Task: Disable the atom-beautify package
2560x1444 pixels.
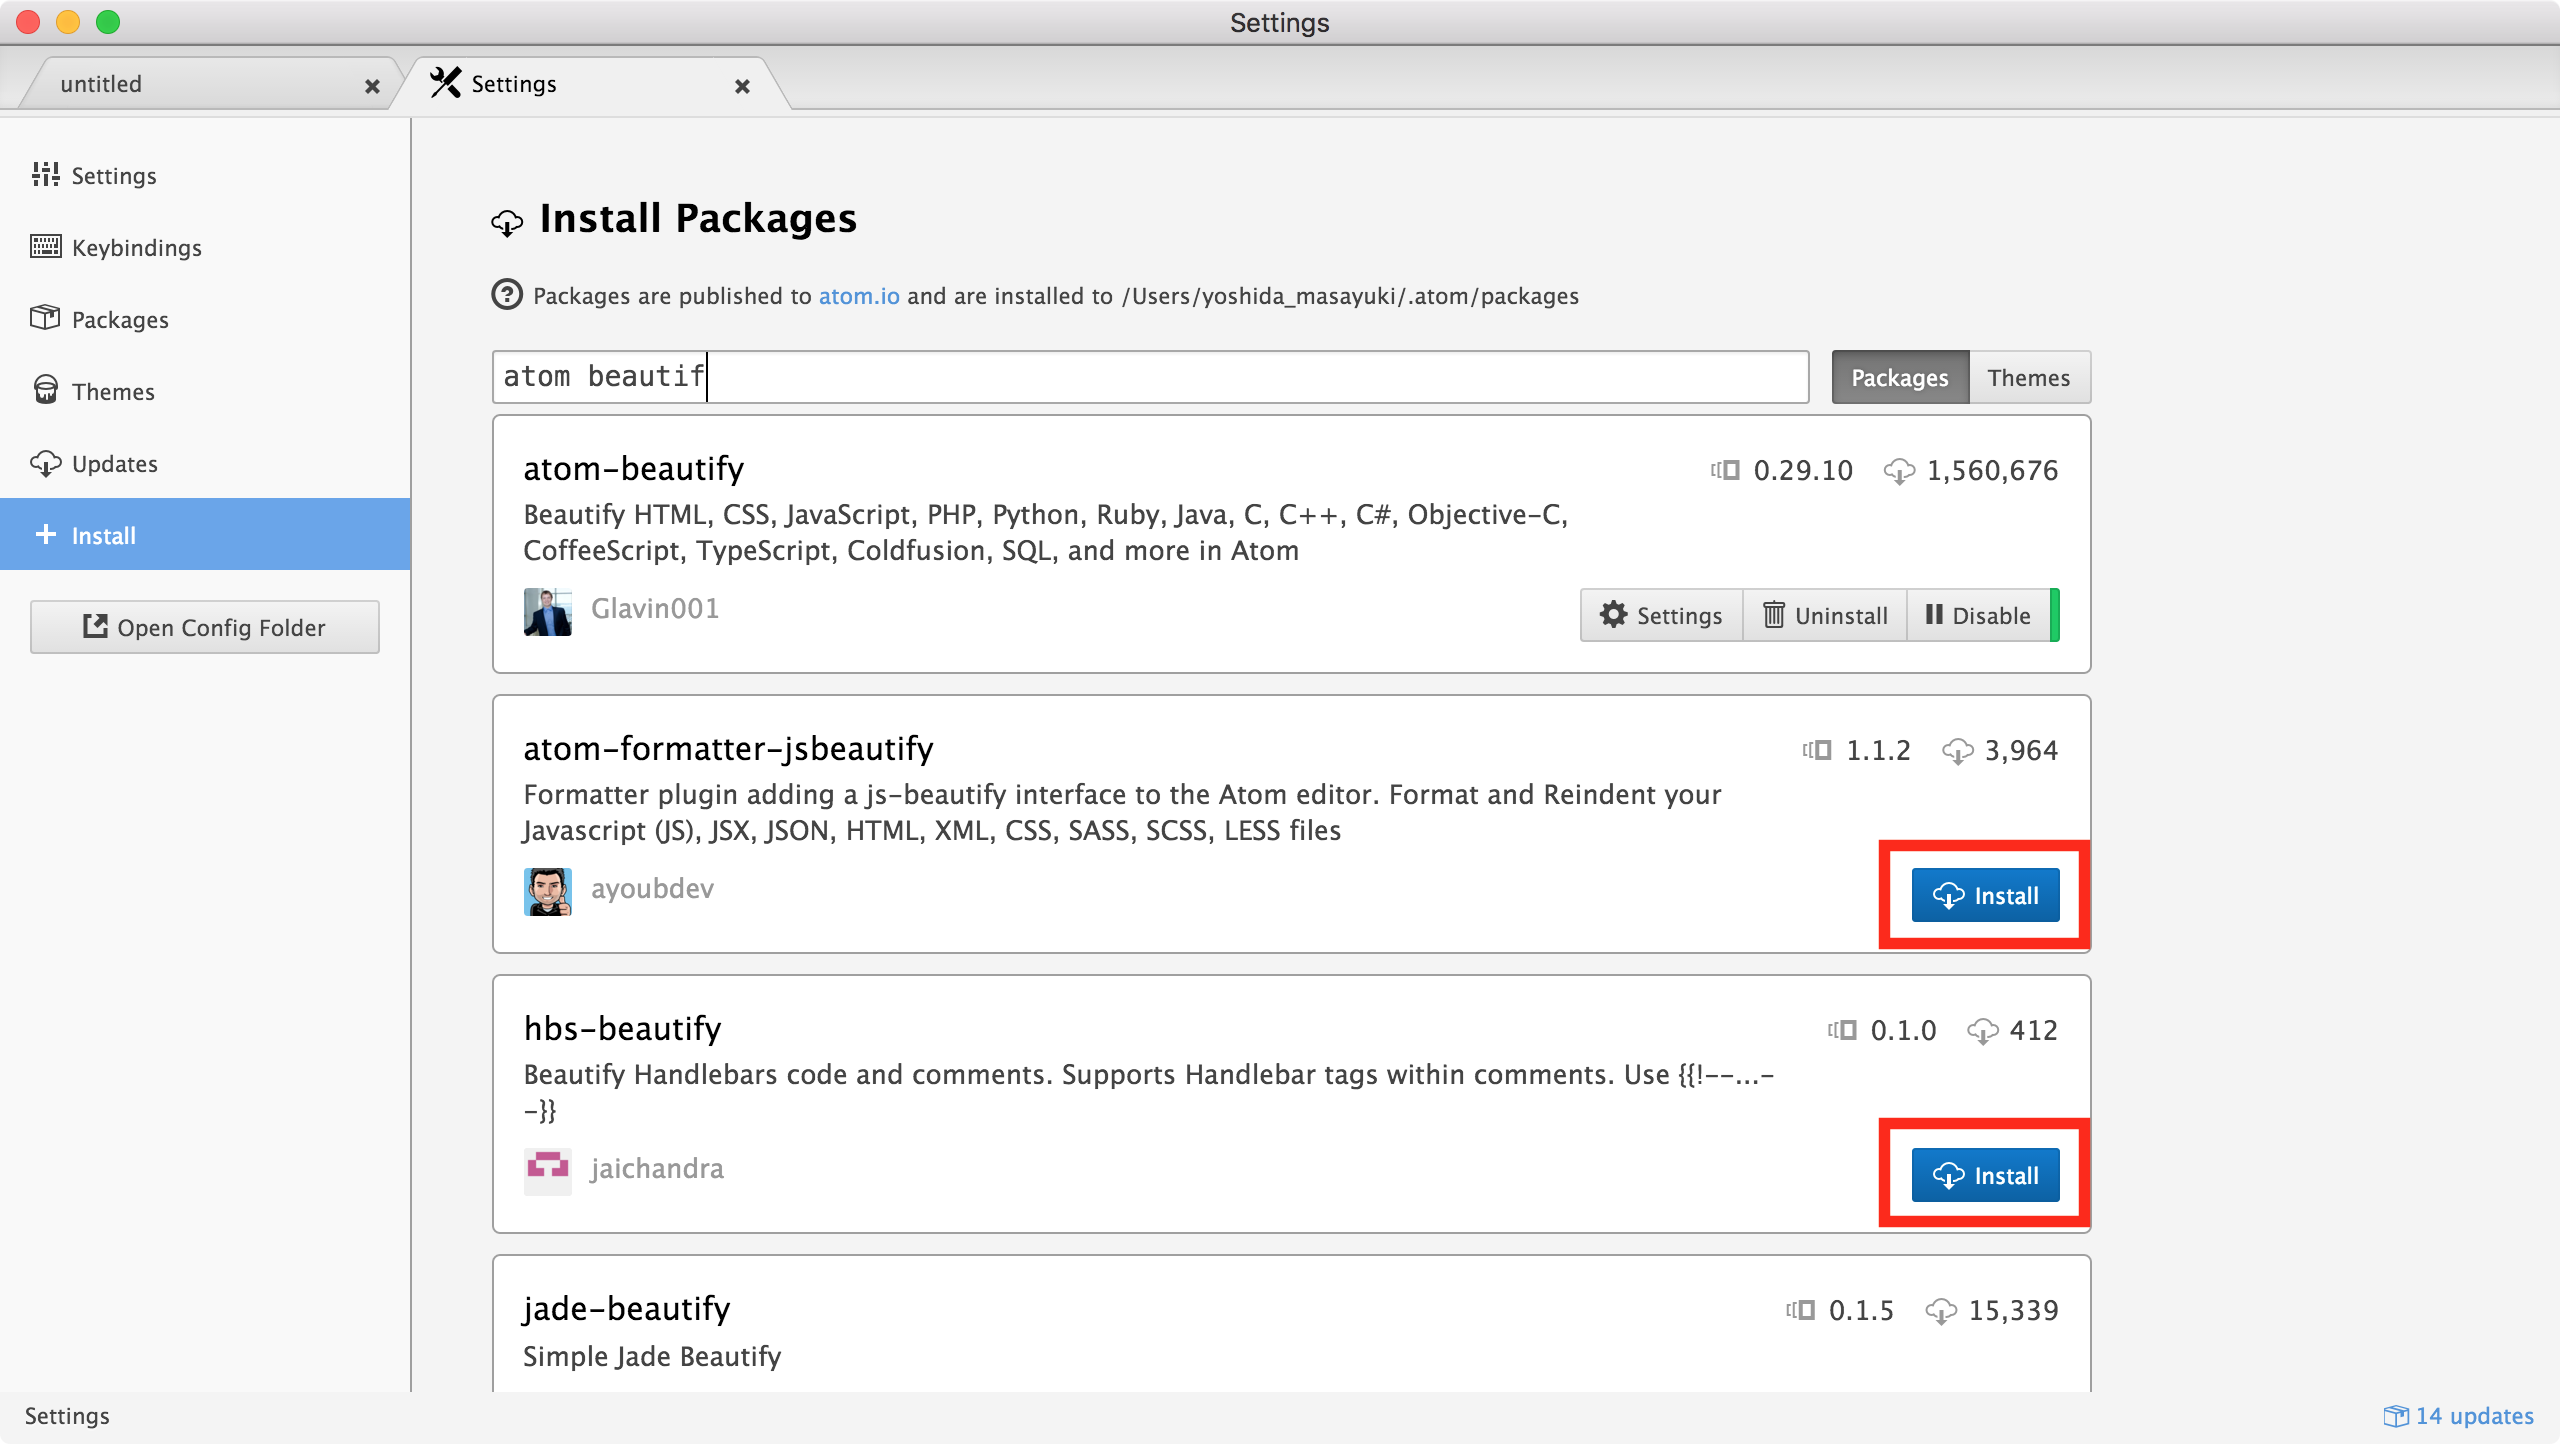Action: (x=1978, y=615)
